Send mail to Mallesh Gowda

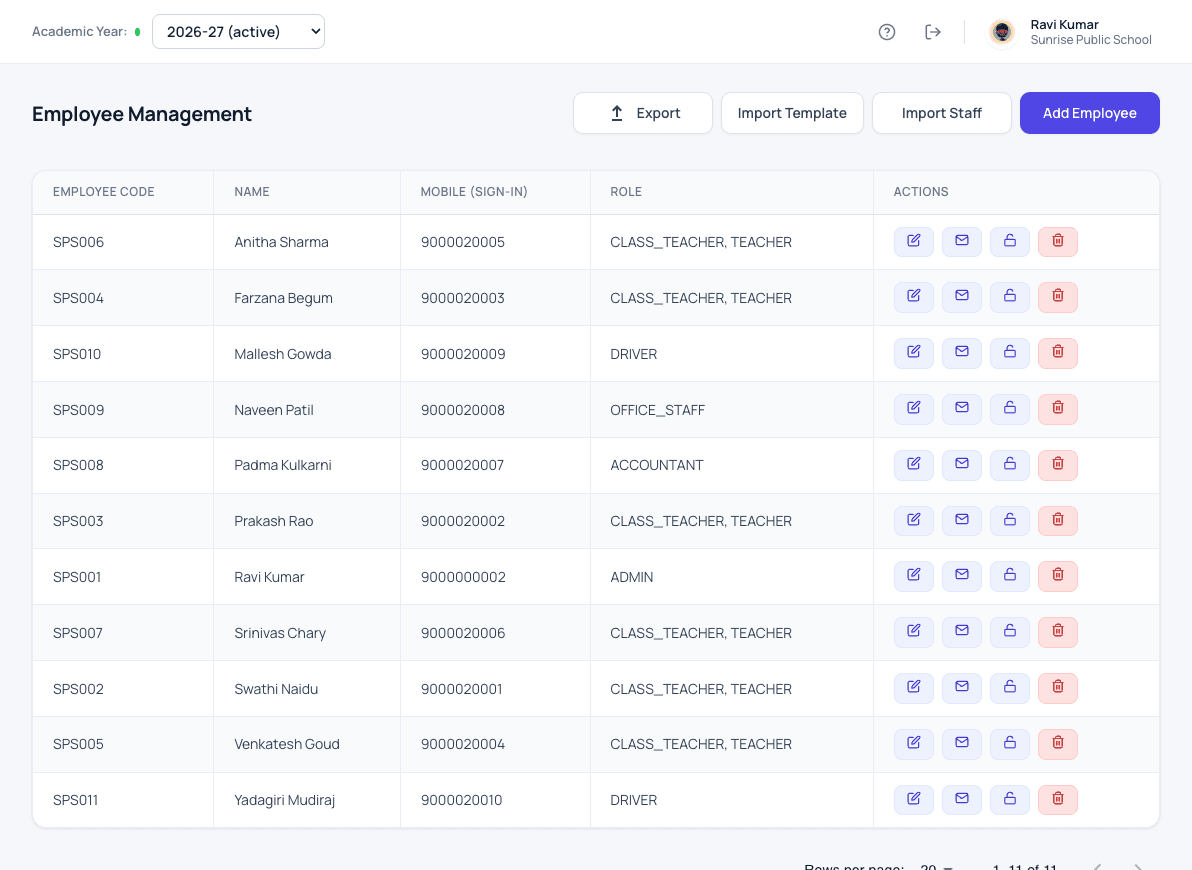click(x=962, y=353)
